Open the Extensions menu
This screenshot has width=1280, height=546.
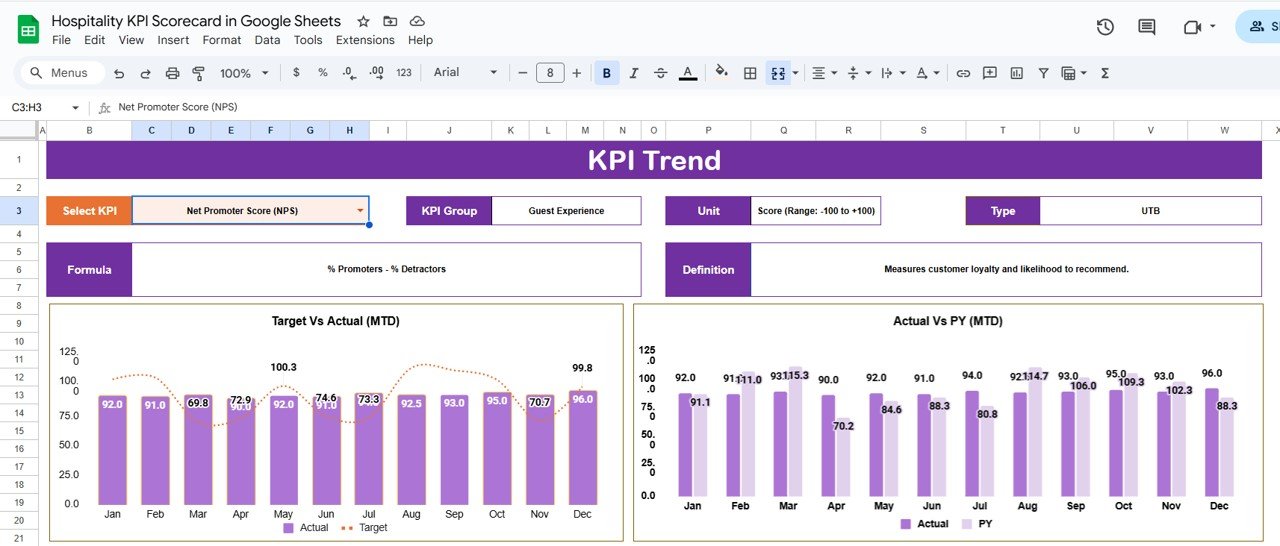coord(365,40)
